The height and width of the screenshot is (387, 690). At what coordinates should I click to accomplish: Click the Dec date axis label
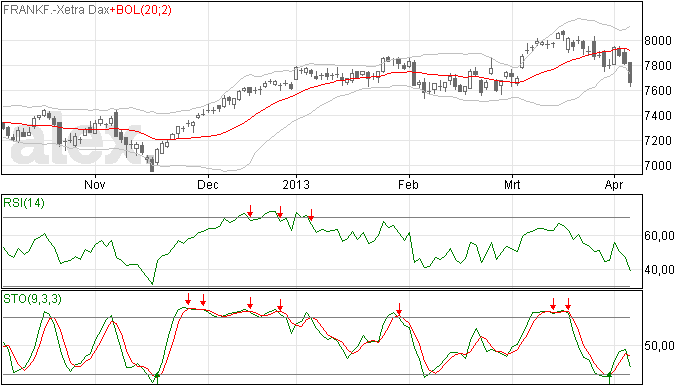click(x=208, y=184)
